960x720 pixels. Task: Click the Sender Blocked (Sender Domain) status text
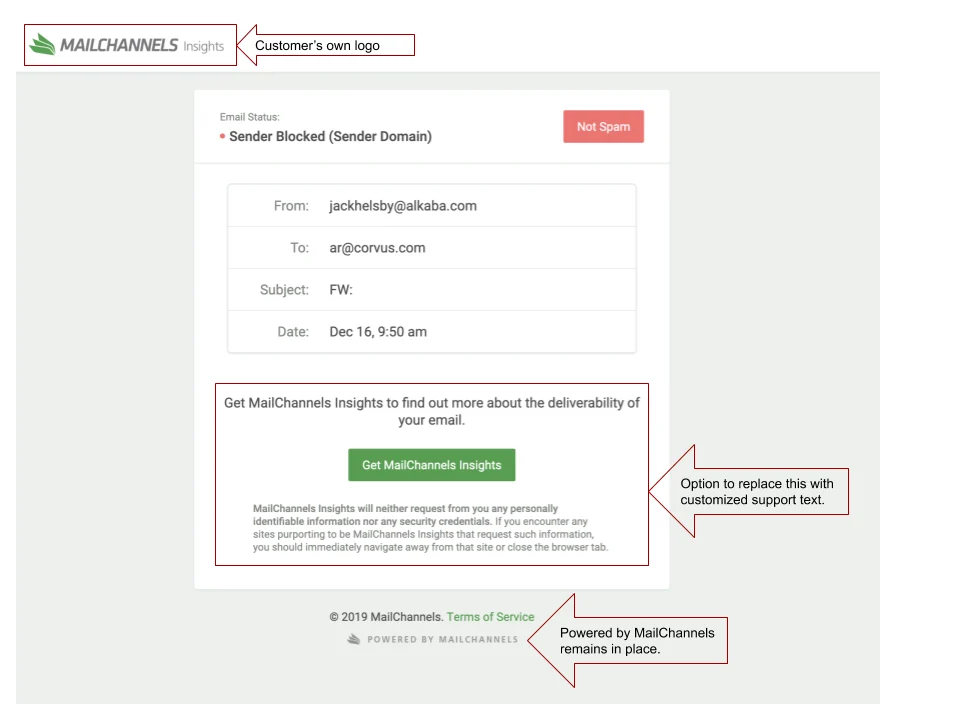pos(330,137)
